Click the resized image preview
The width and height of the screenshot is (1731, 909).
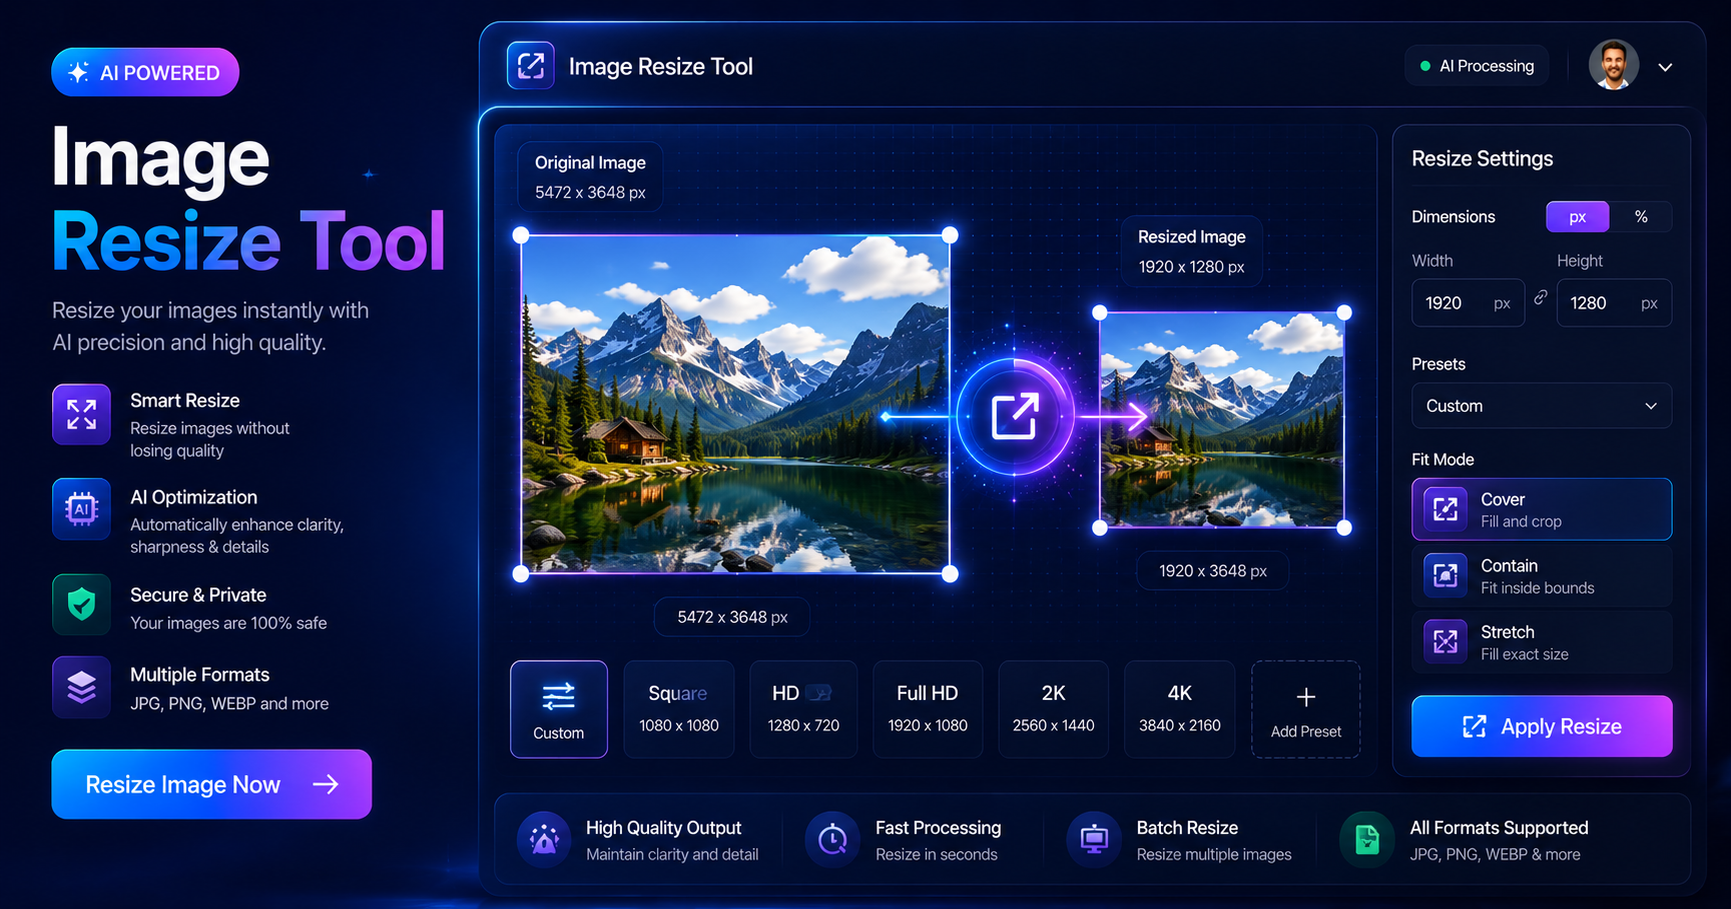click(1221, 420)
